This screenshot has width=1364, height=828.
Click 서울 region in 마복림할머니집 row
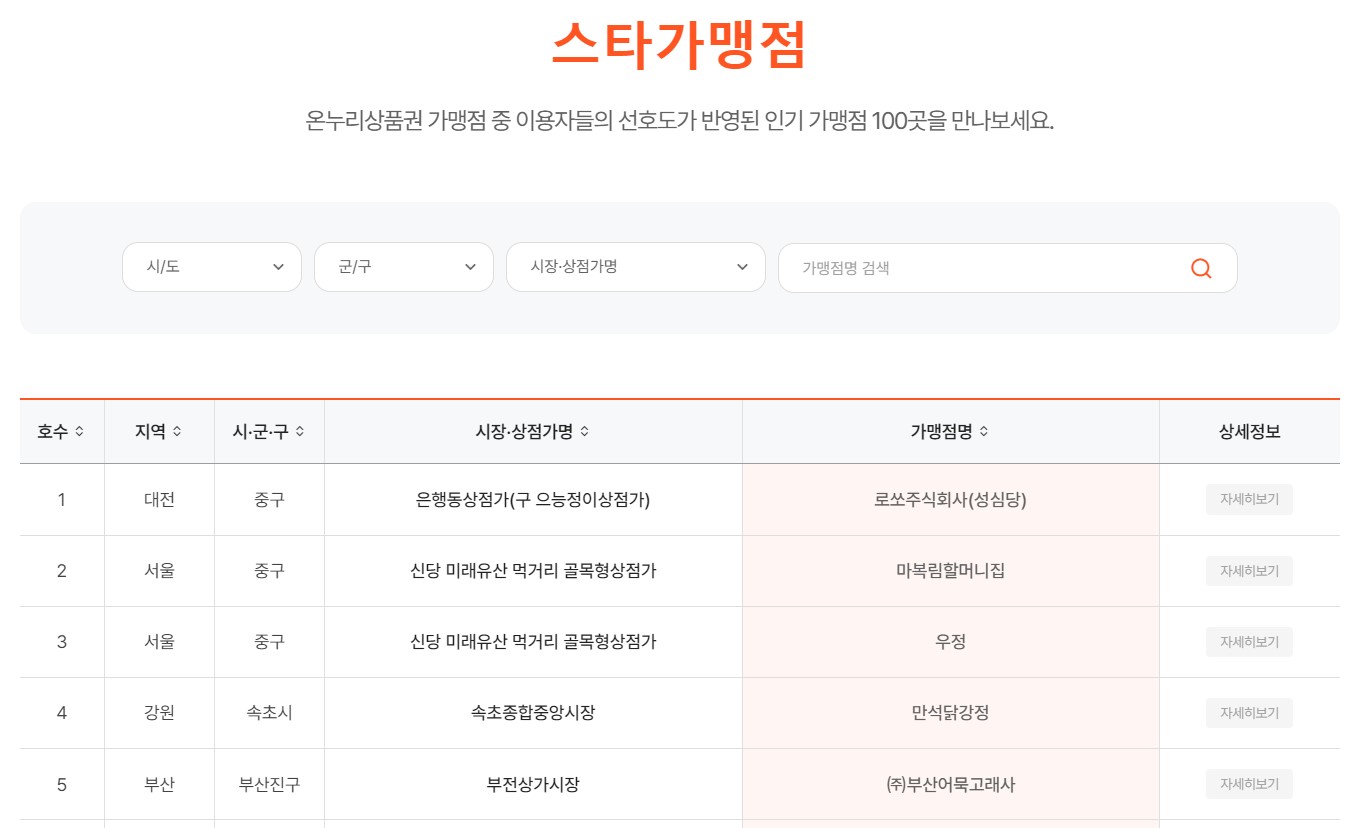(159, 571)
